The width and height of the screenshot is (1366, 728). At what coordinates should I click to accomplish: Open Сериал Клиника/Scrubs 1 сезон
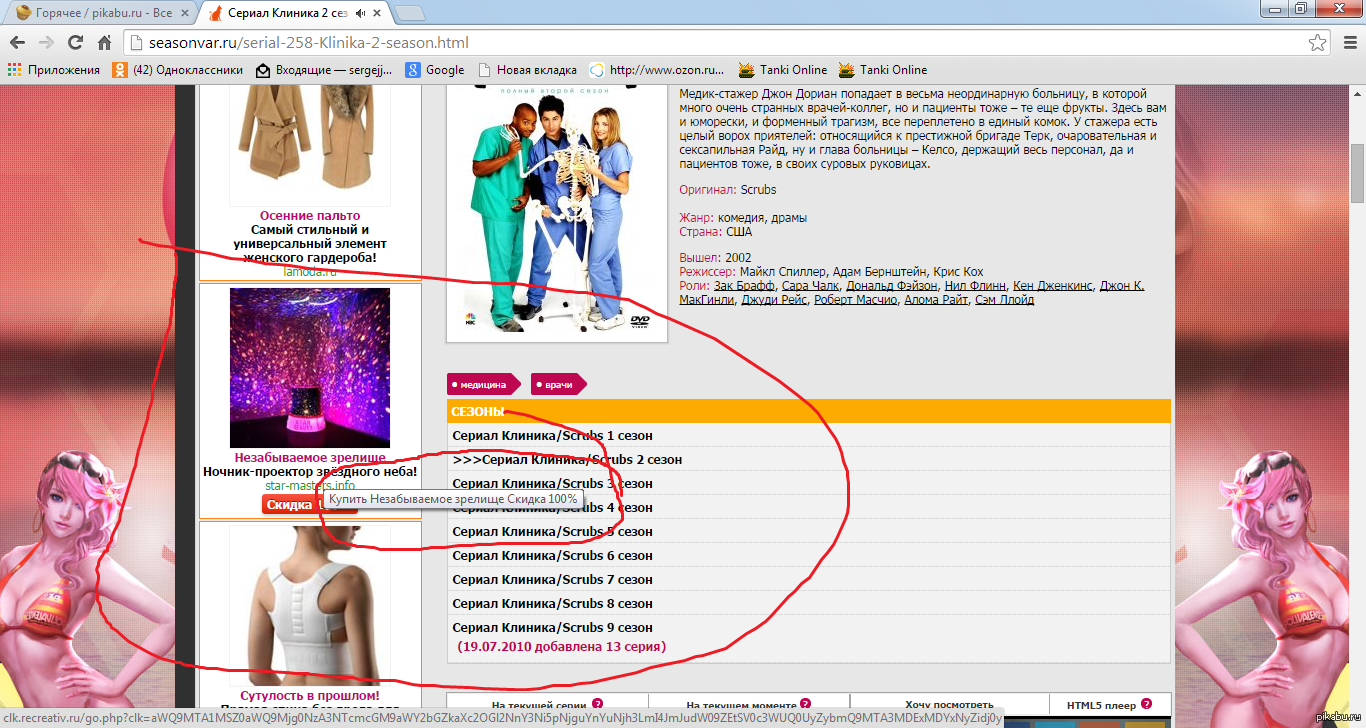(552, 436)
